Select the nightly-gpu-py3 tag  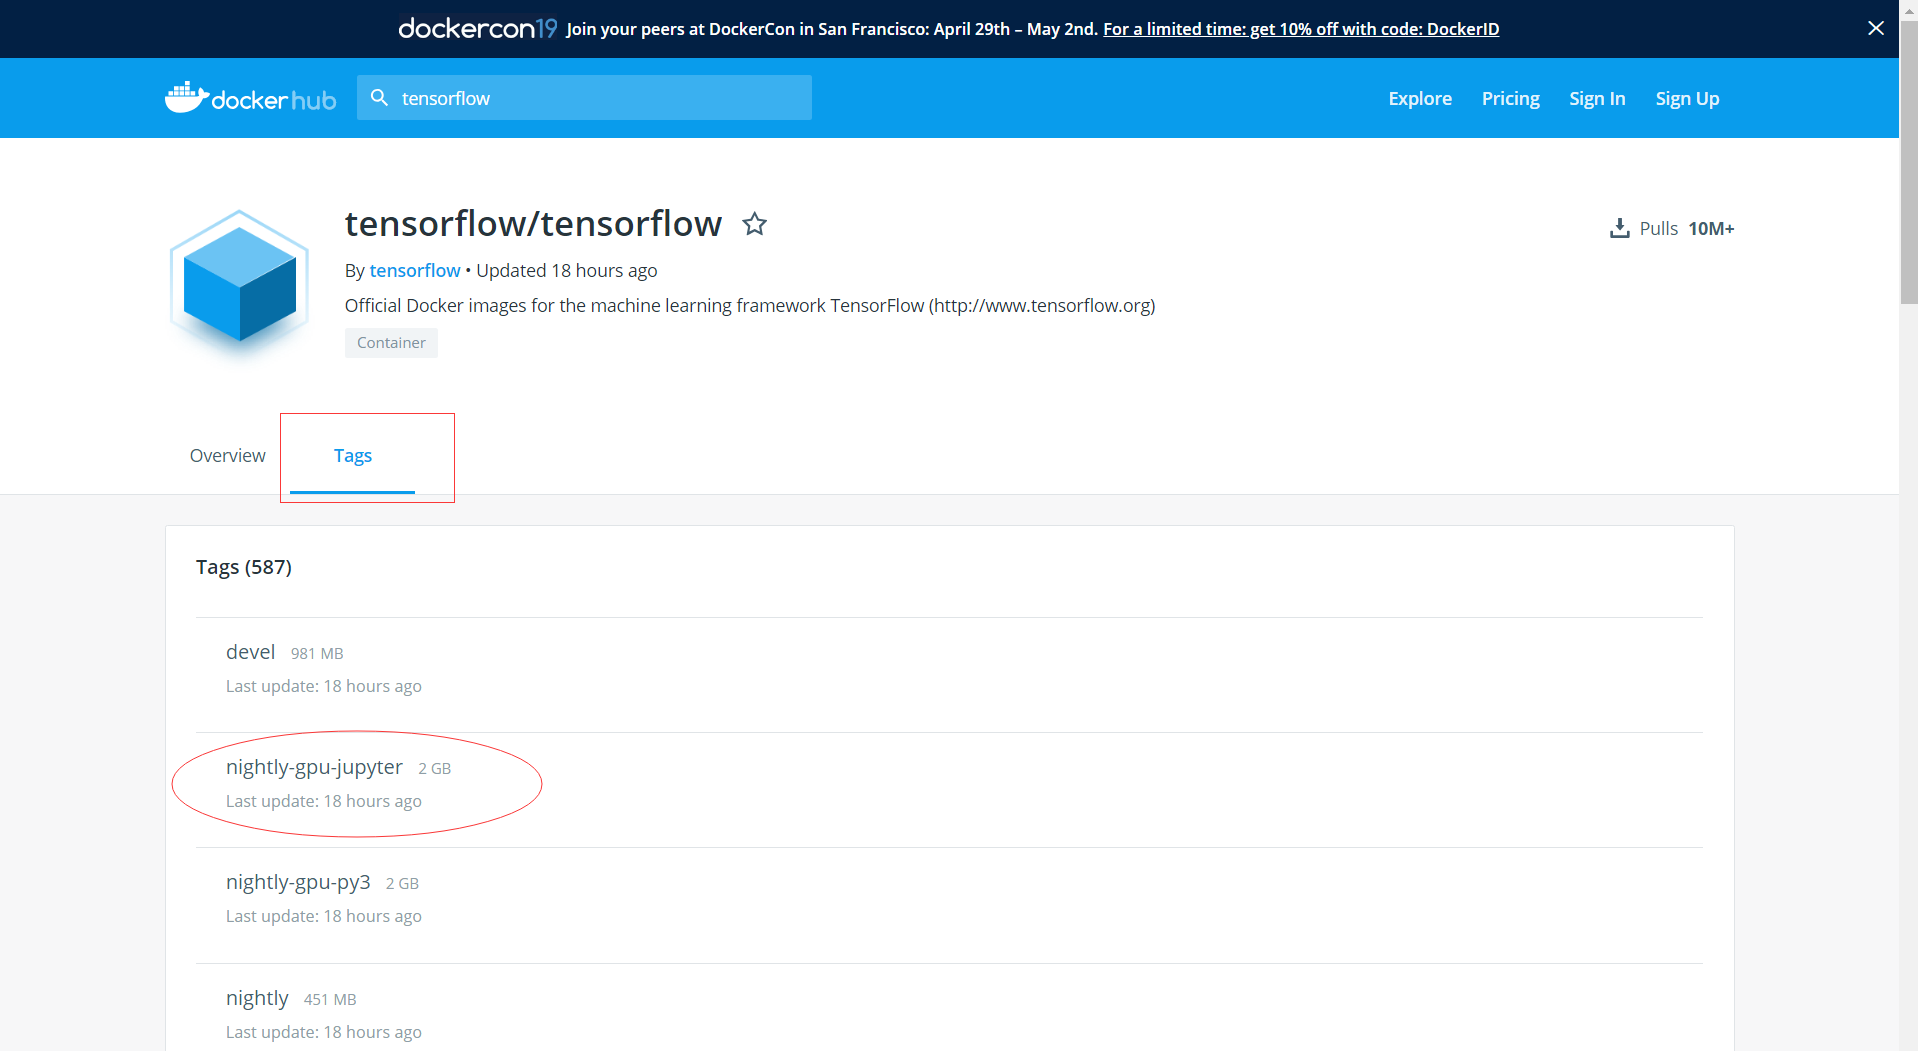[298, 882]
